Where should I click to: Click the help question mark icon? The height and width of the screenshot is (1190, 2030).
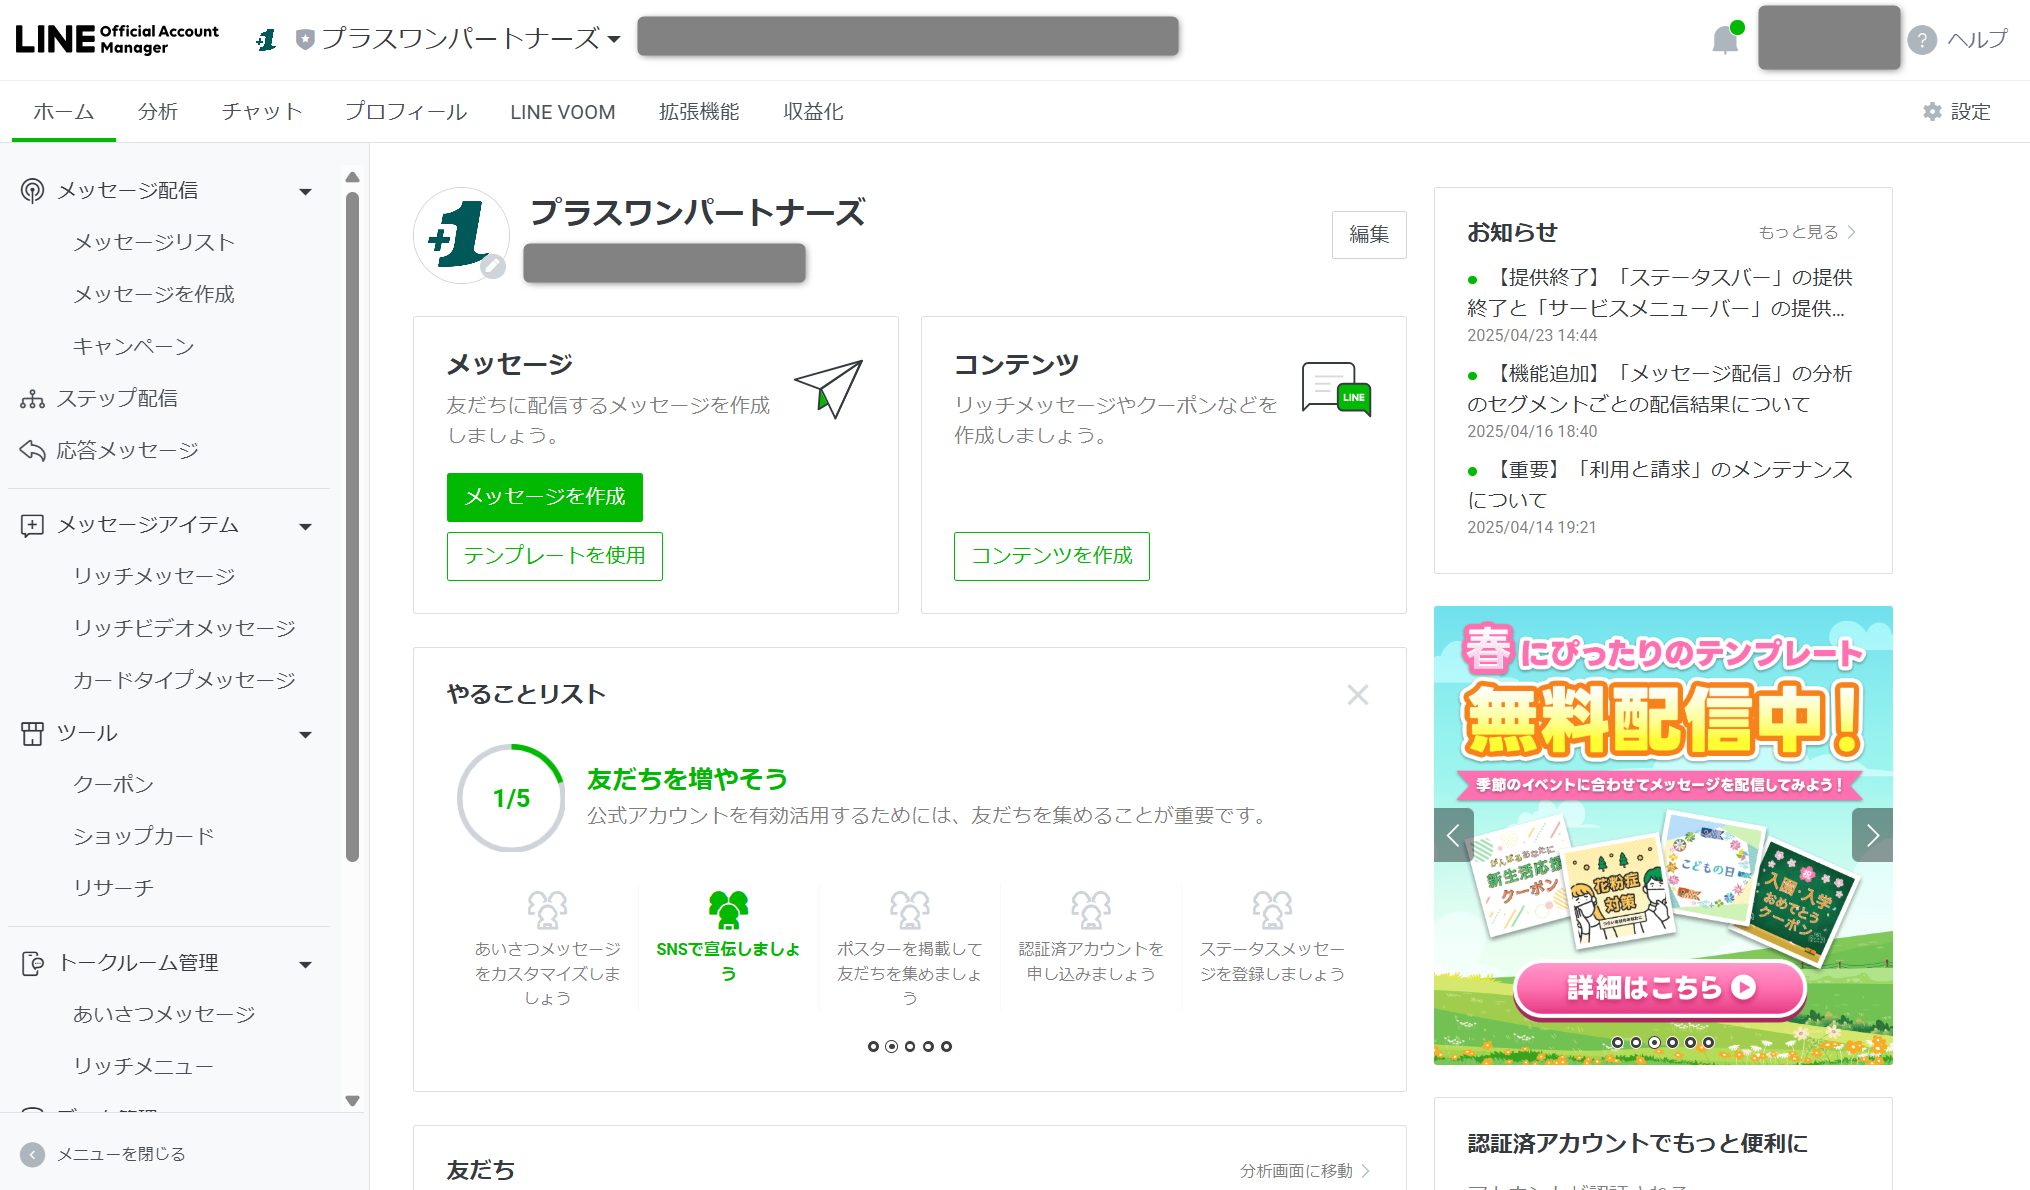[x=1921, y=40]
